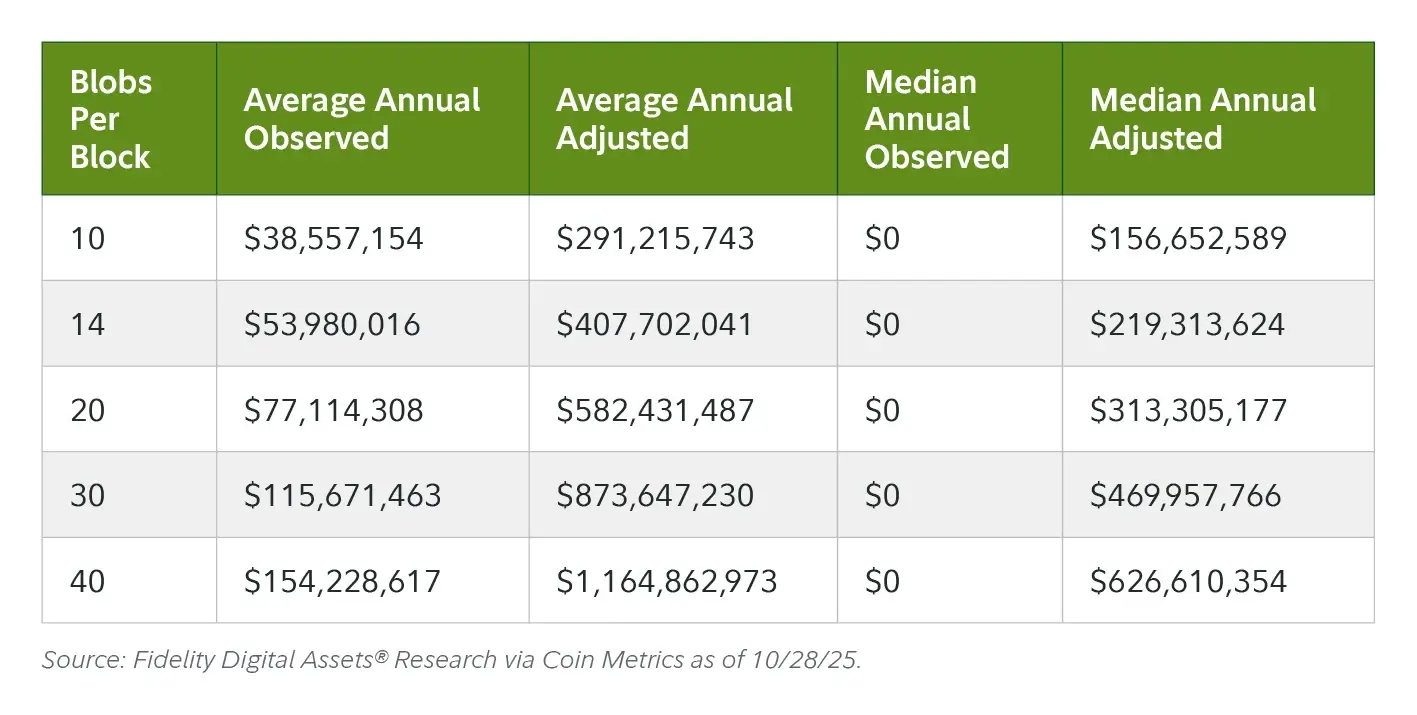This screenshot has height=715, width=1417.
Task: Click the Median Annual Adjusted header
Action: pos(1202,119)
